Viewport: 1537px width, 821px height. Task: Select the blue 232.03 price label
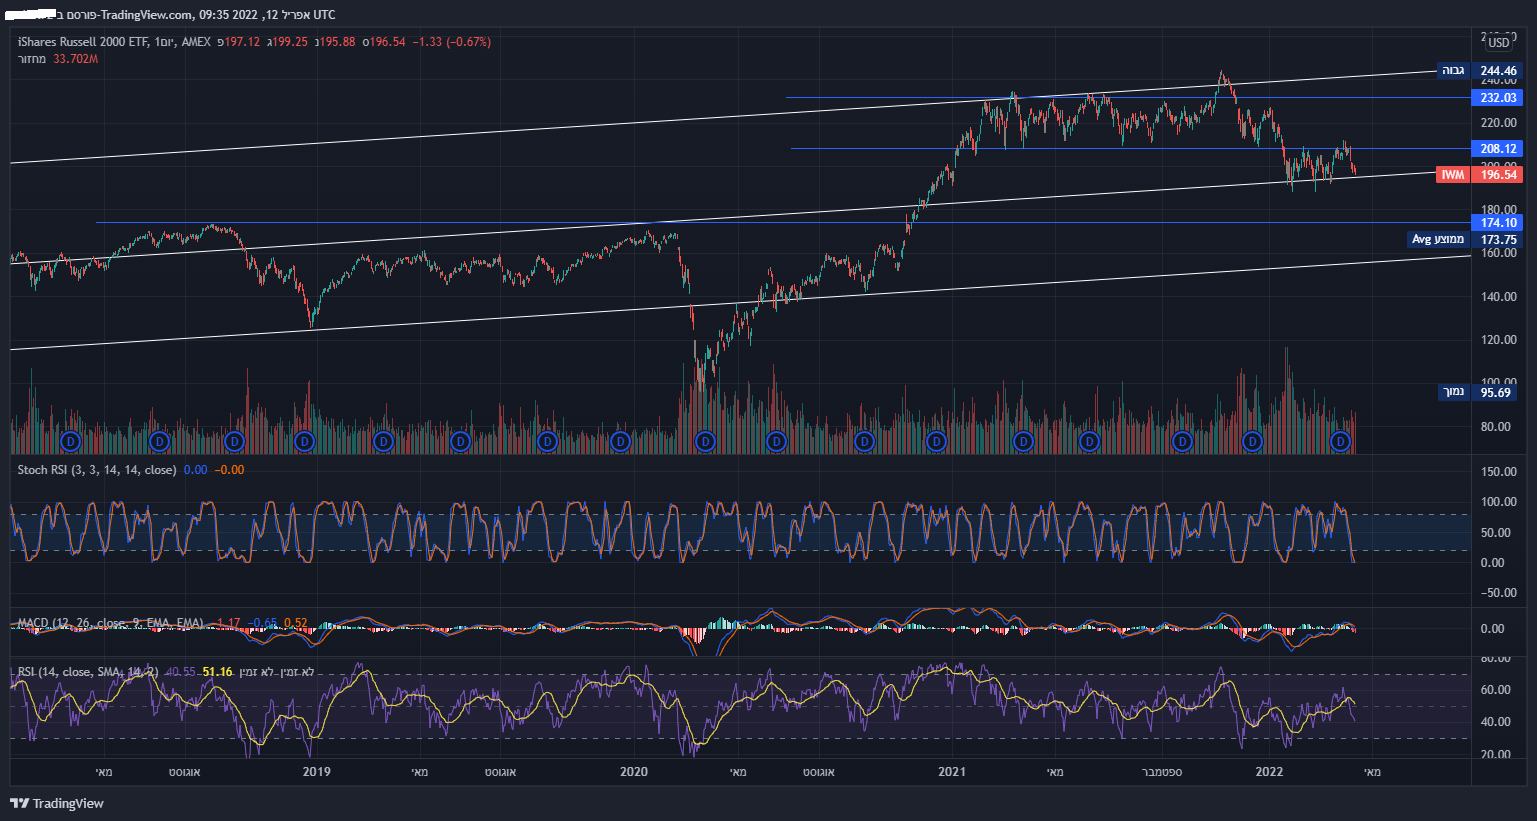1498,98
